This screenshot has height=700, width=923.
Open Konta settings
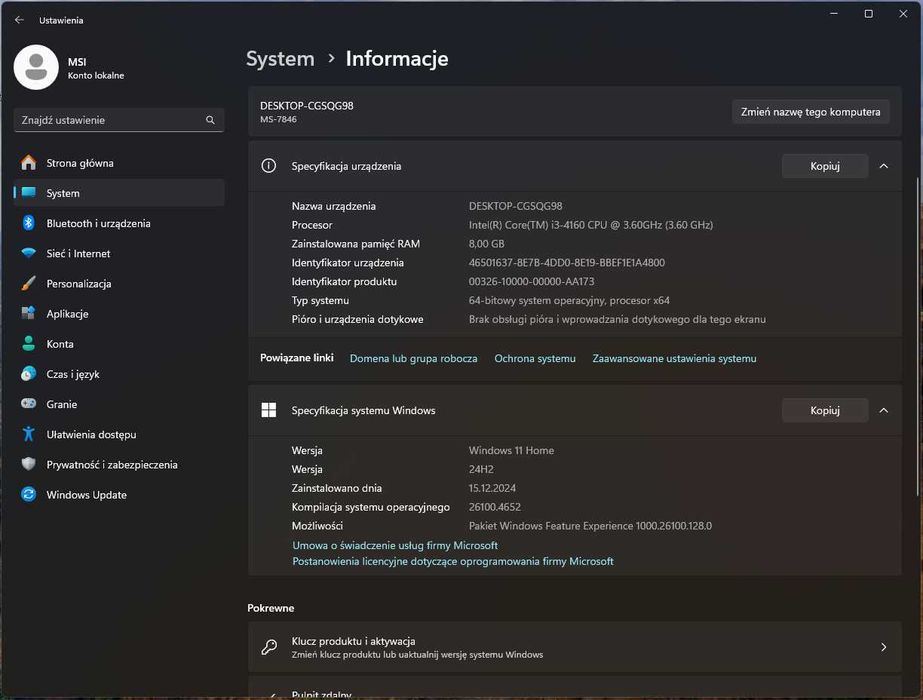(x=119, y=344)
